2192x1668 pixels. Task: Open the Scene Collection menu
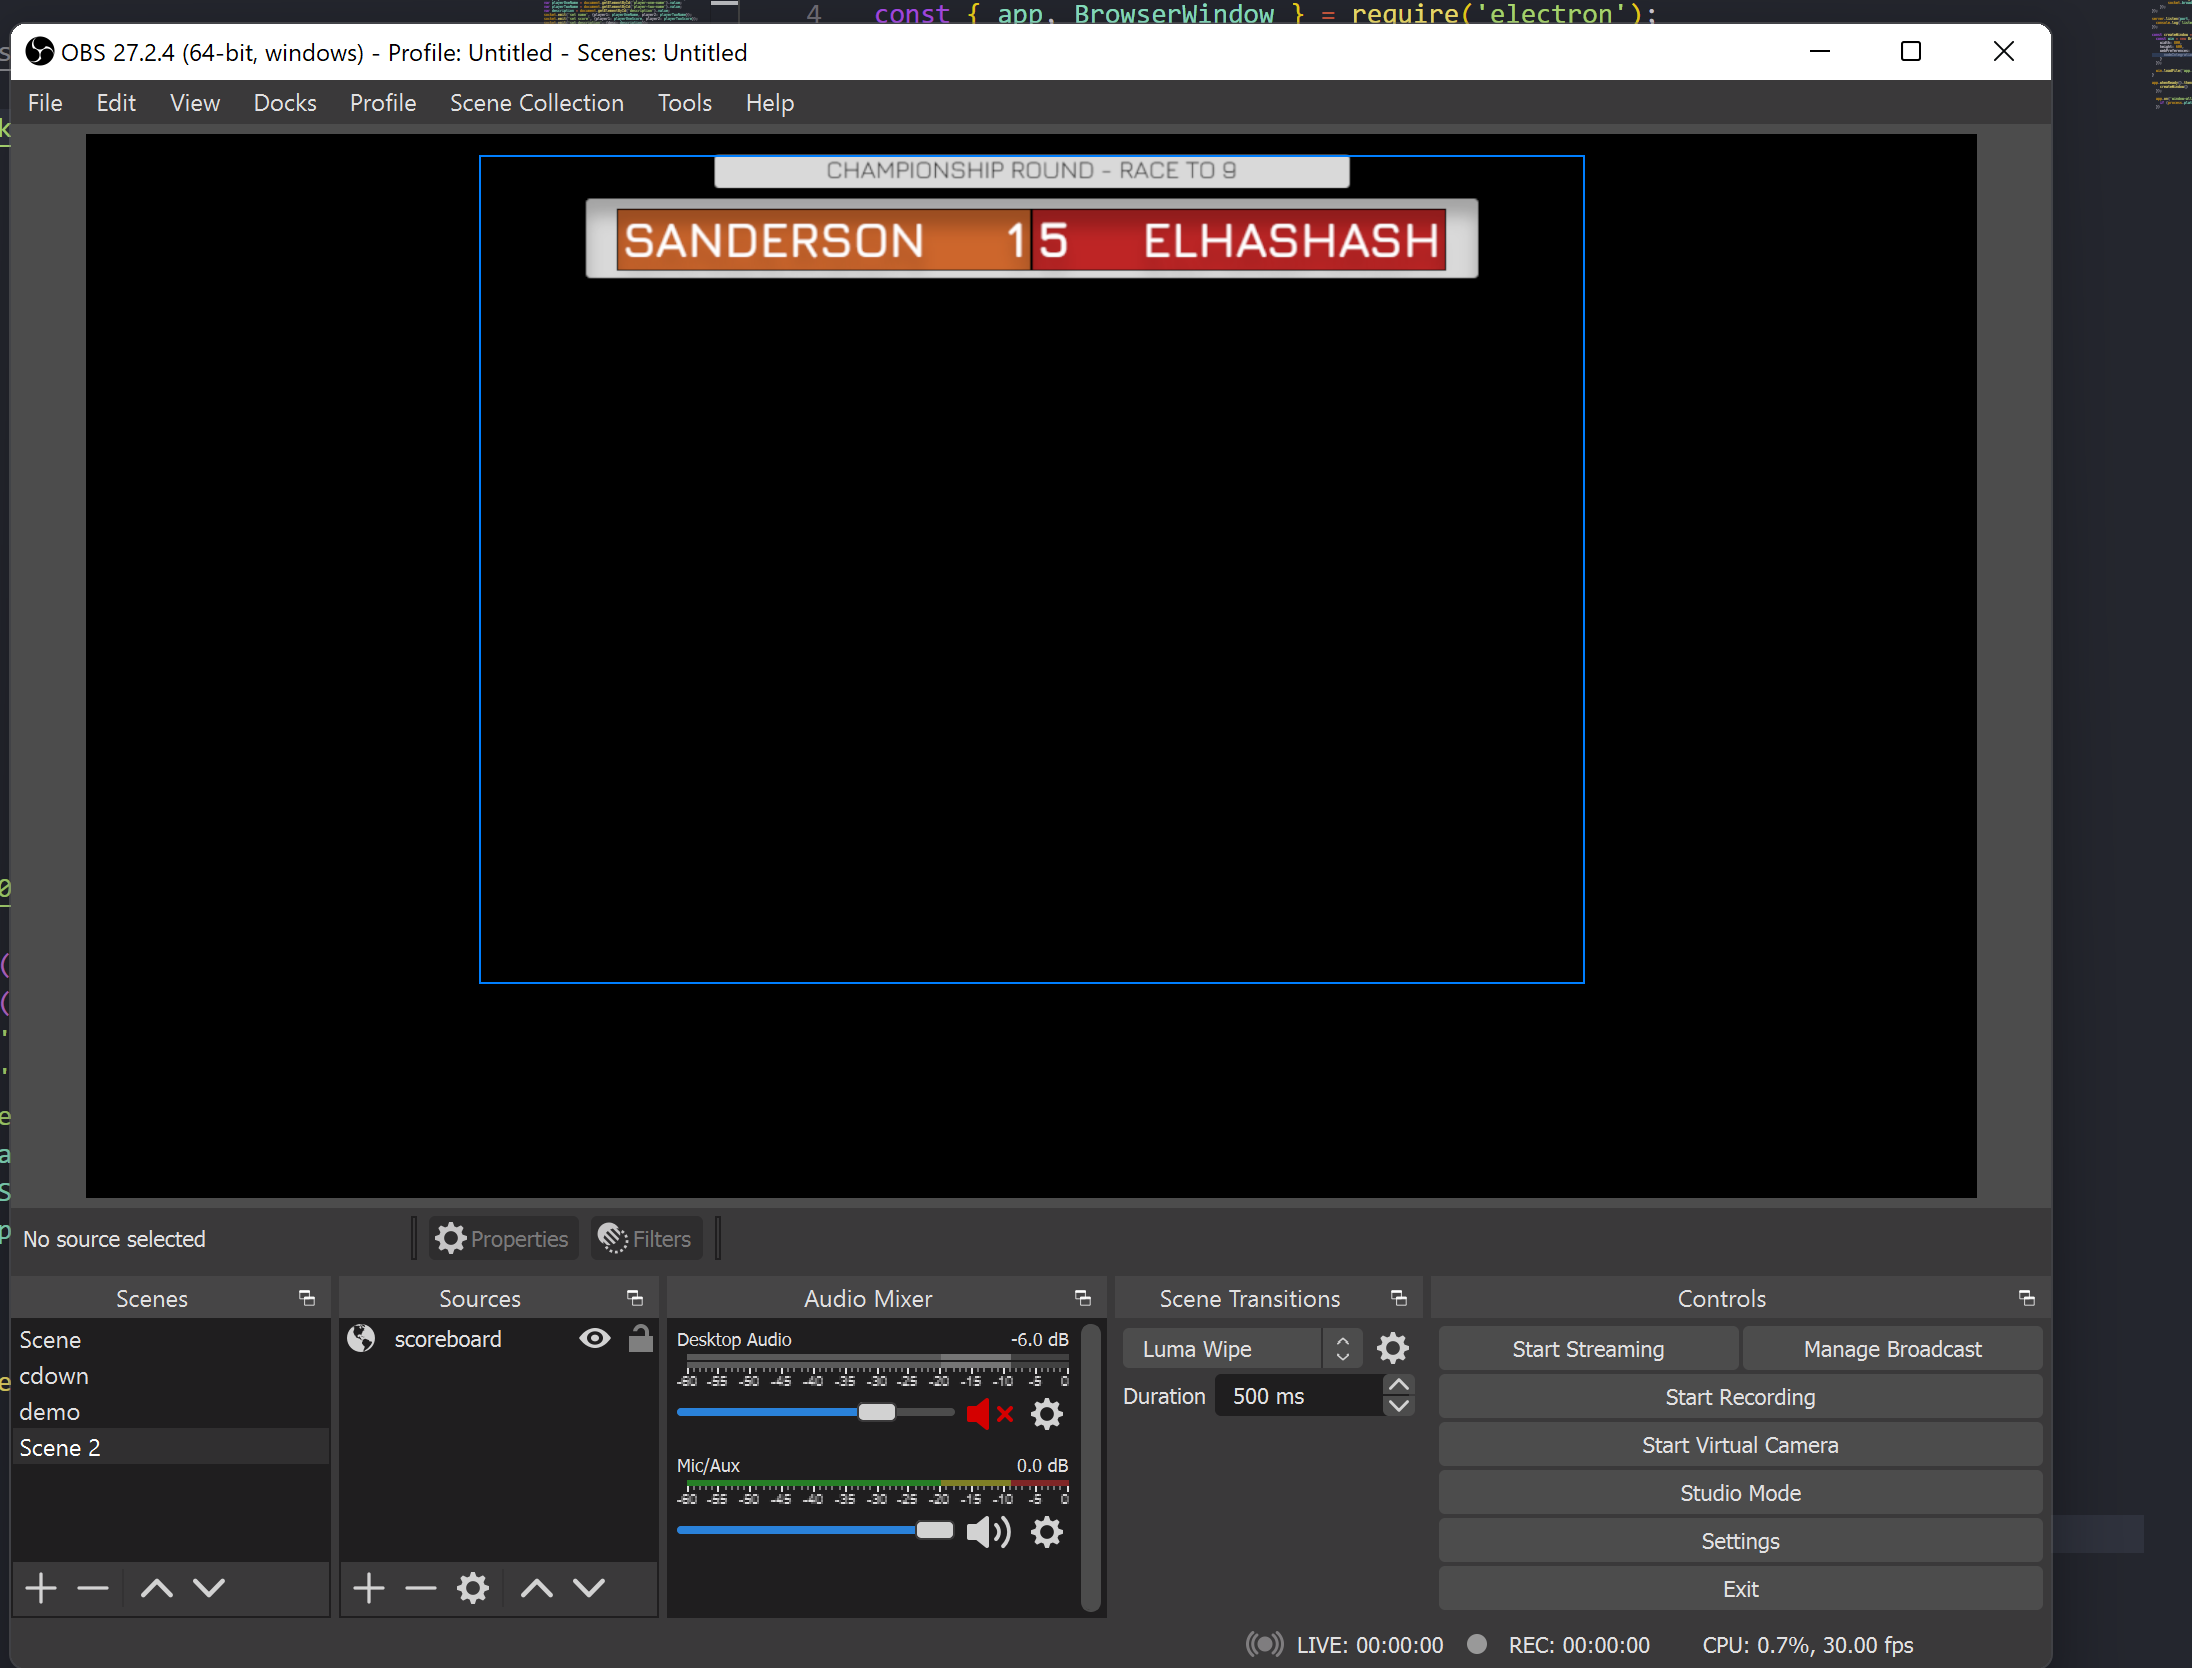point(536,103)
